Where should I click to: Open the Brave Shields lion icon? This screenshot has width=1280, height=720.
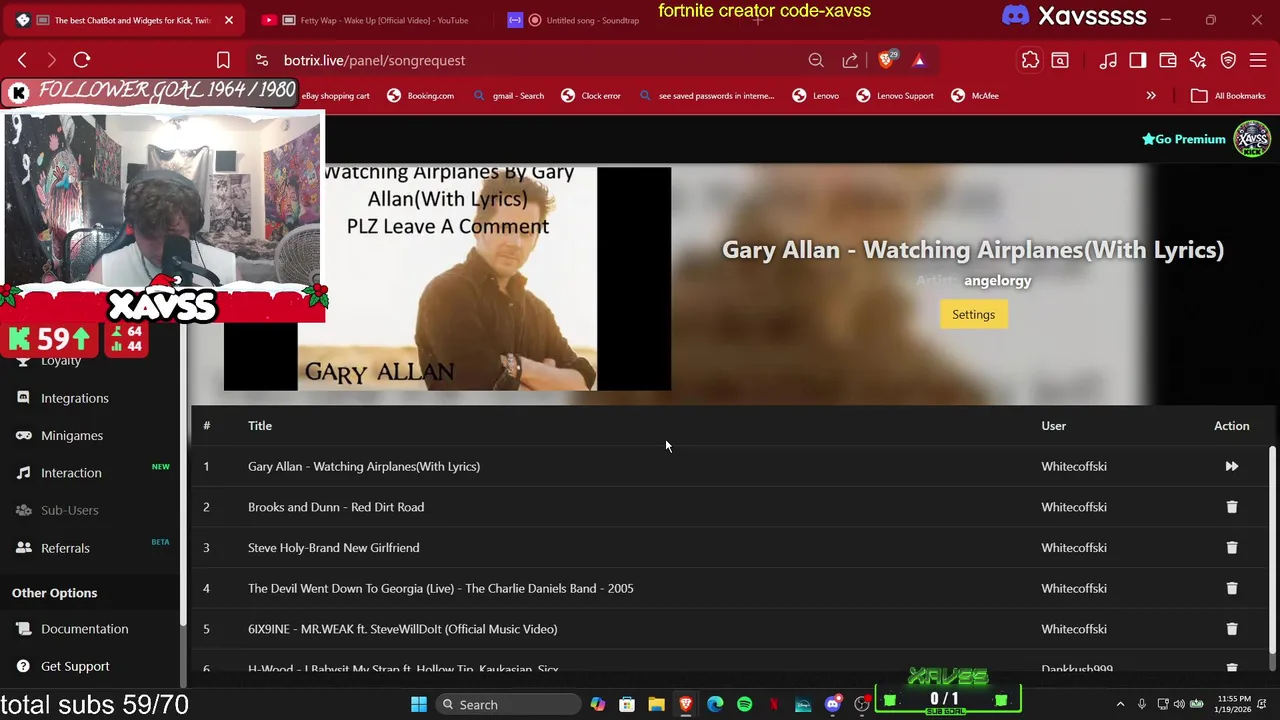click(x=886, y=60)
